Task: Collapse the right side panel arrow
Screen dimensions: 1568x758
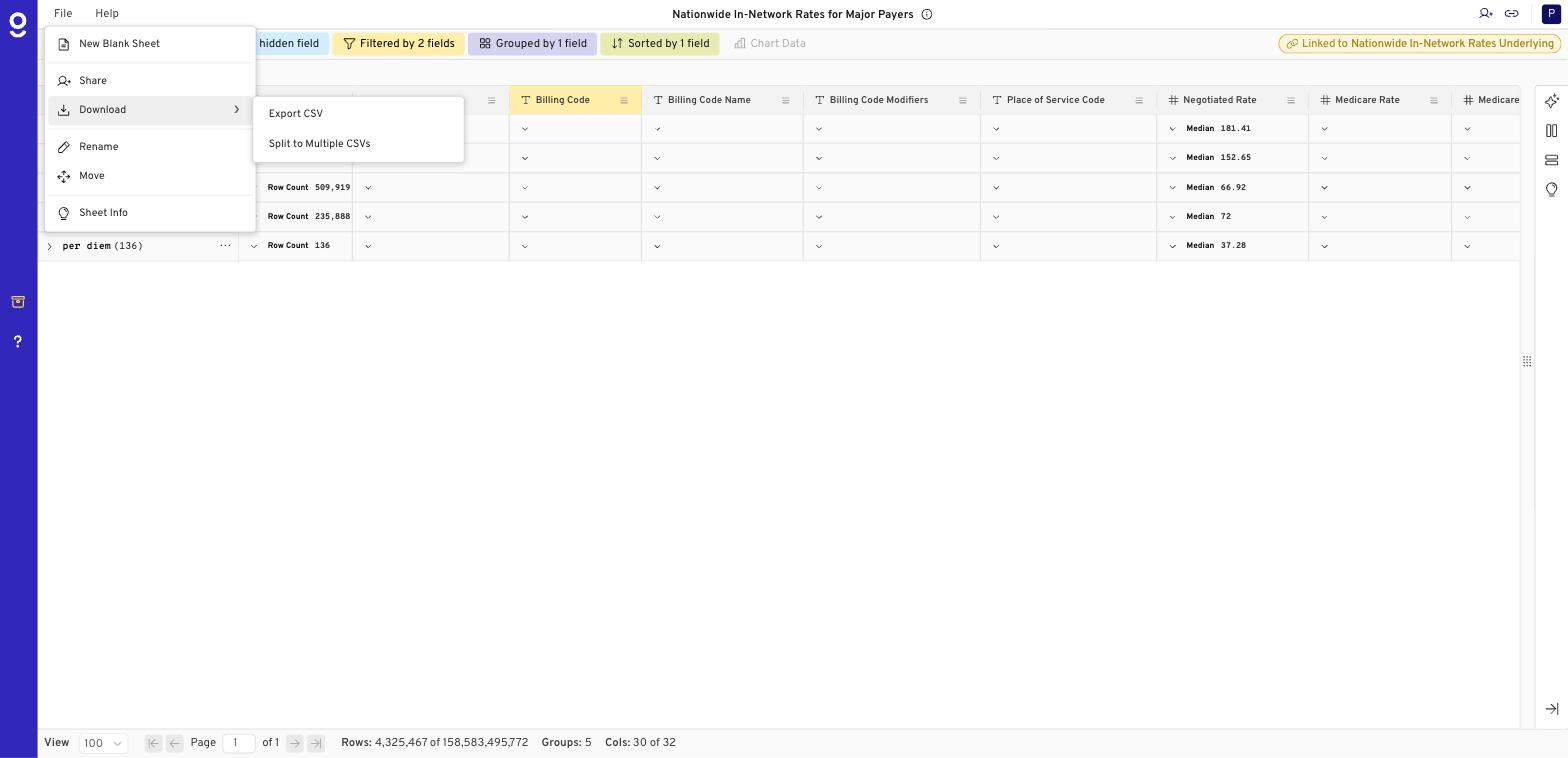Action: point(1552,709)
